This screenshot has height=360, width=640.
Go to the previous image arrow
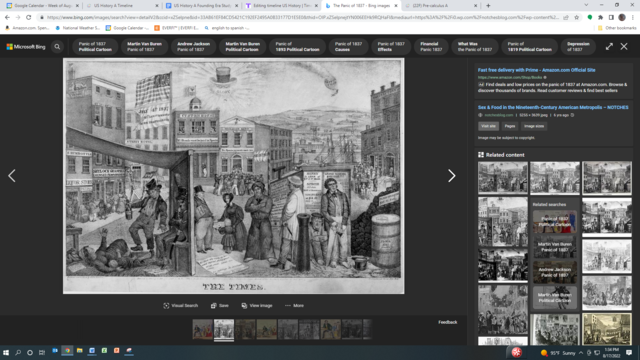[x=12, y=176]
